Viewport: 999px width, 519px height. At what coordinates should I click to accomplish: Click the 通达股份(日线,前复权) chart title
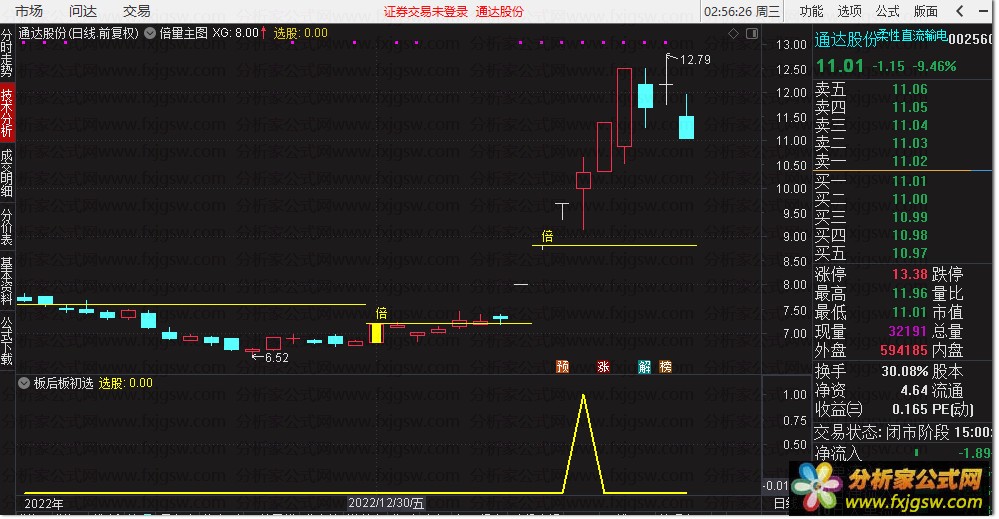click(x=78, y=33)
